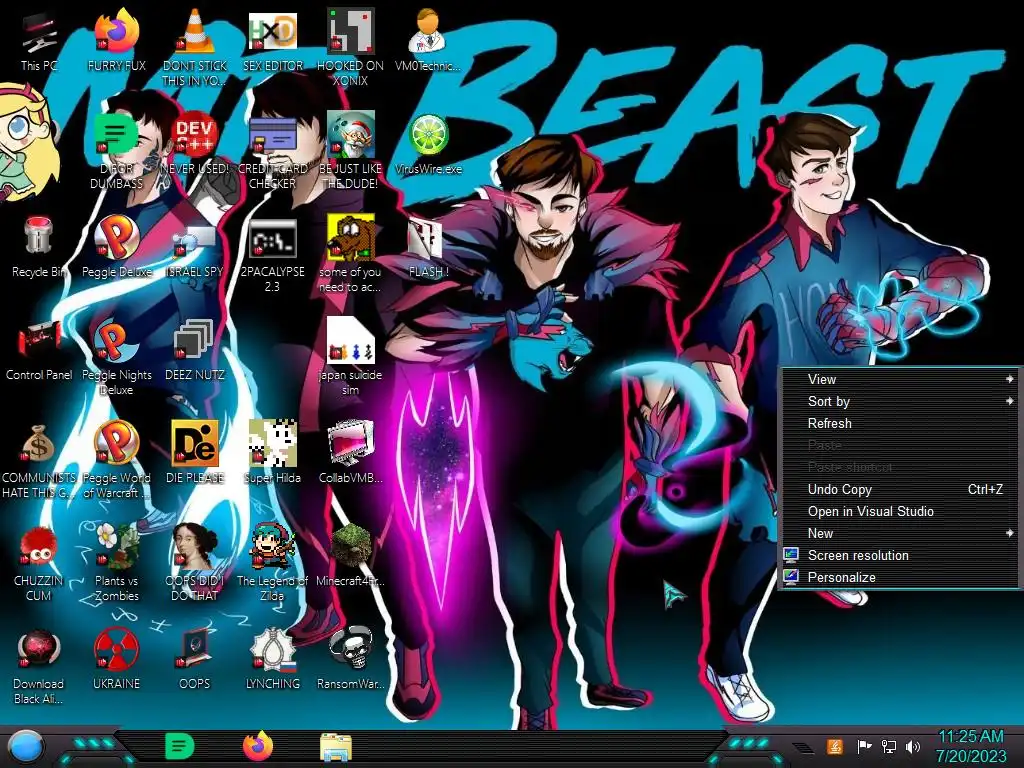The width and height of the screenshot is (1024, 768).
Task: Open network tray icon
Action: (x=889, y=746)
